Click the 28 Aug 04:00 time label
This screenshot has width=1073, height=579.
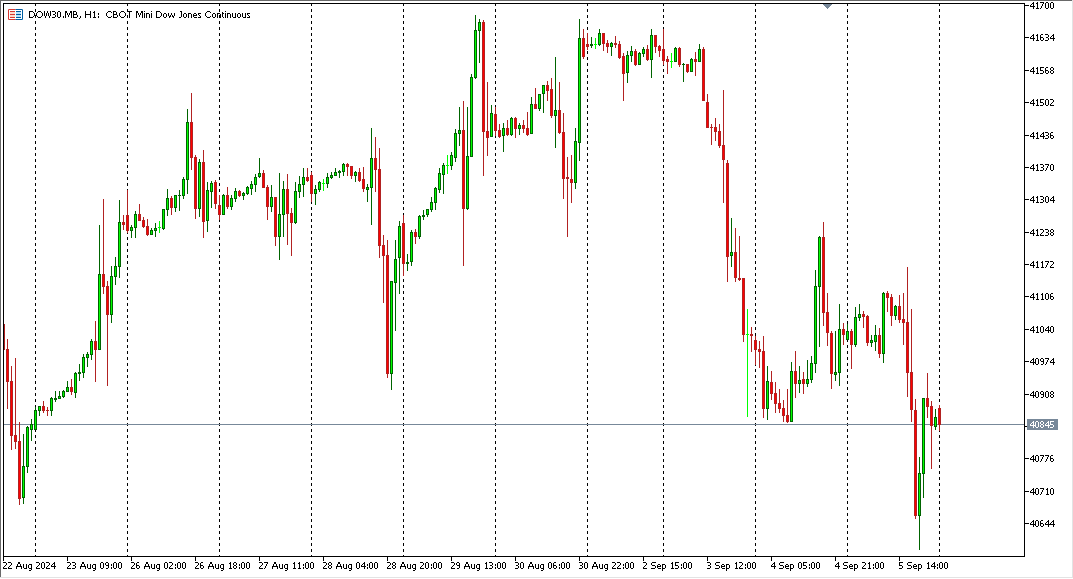[x=350, y=566]
